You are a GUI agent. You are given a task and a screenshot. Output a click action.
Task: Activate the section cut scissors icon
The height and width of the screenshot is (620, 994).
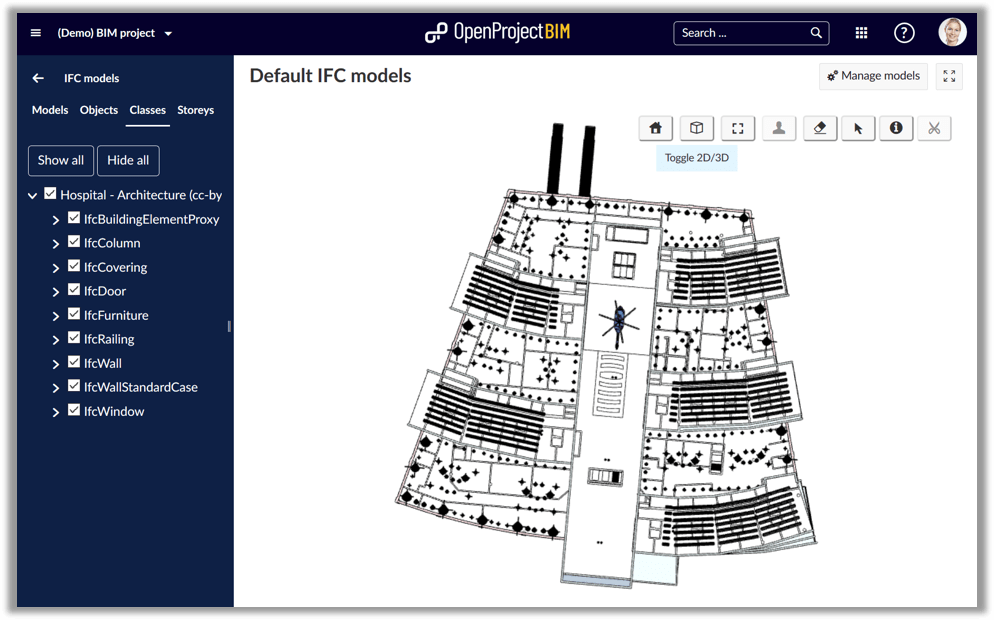[933, 128]
